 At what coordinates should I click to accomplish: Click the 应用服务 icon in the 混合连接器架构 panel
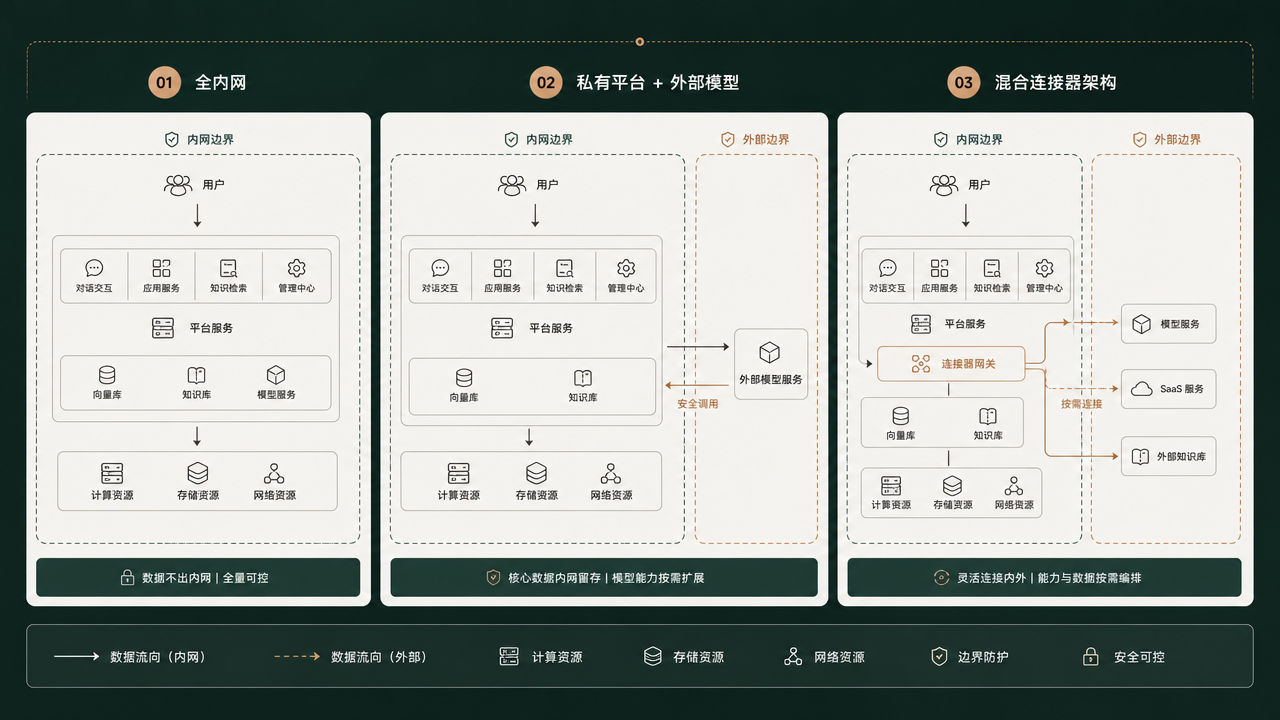coord(939,268)
